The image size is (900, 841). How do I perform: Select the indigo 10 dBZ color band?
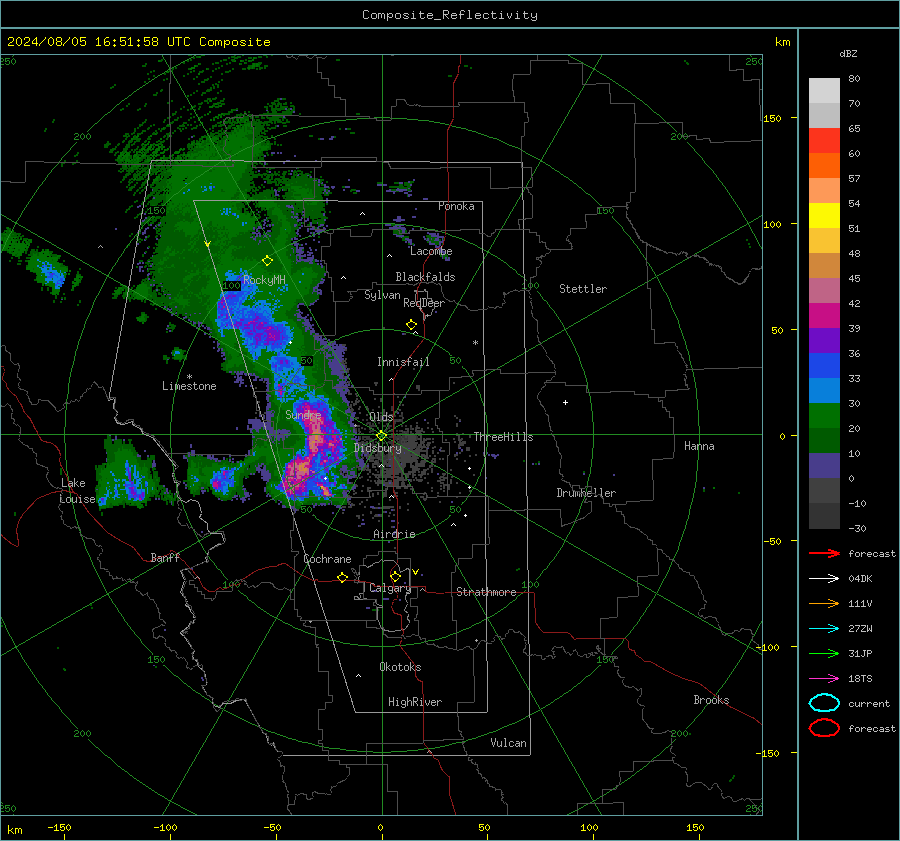(x=824, y=465)
